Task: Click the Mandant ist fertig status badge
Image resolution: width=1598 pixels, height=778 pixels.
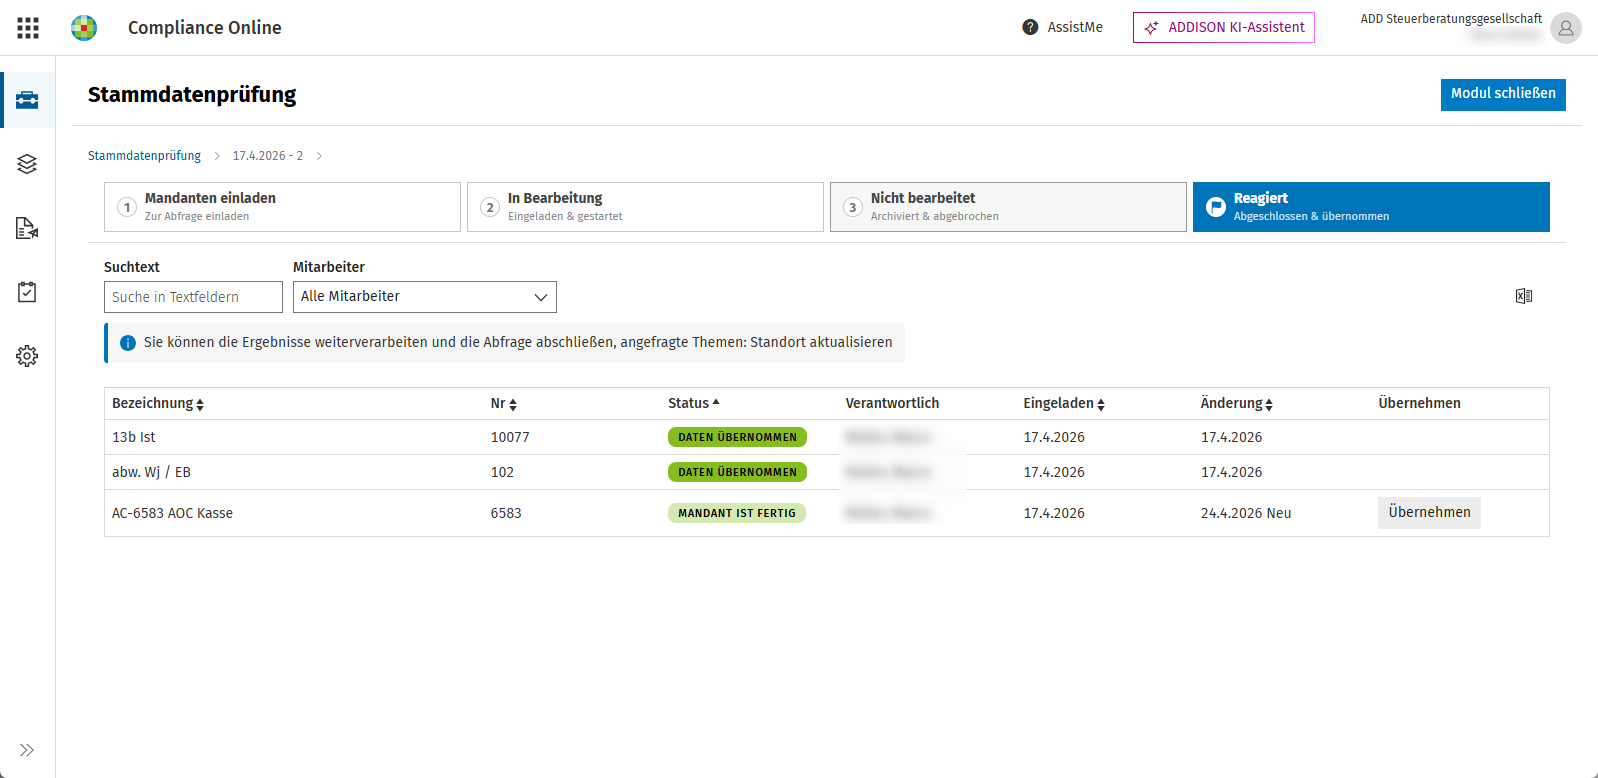Action: point(737,513)
